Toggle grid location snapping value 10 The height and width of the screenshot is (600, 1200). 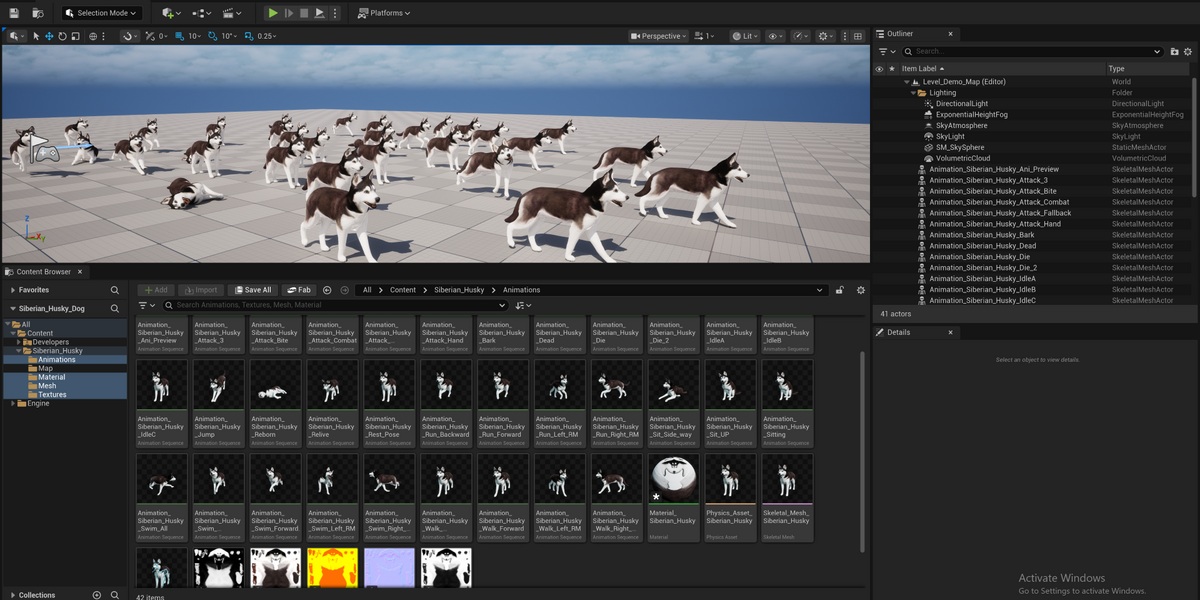click(190, 36)
